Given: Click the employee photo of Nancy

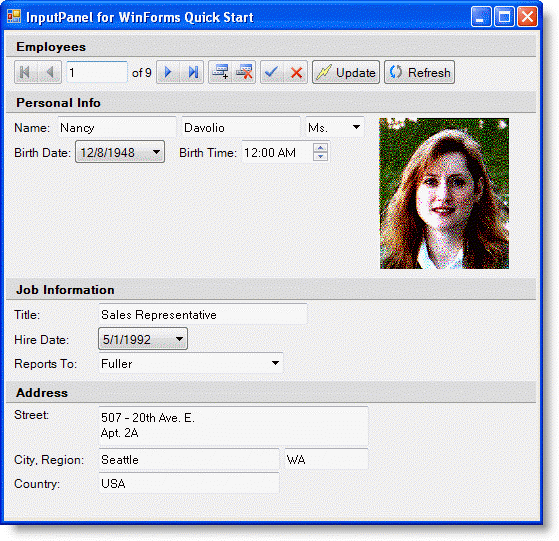Looking at the screenshot, I should click(444, 194).
